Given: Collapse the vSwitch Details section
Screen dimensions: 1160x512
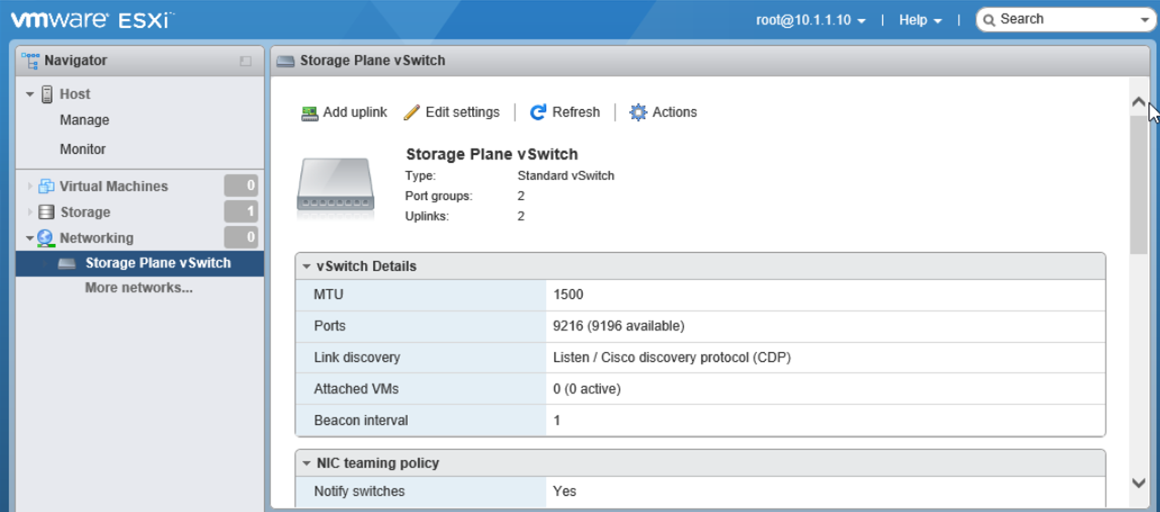Looking at the screenshot, I should click(x=307, y=267).
